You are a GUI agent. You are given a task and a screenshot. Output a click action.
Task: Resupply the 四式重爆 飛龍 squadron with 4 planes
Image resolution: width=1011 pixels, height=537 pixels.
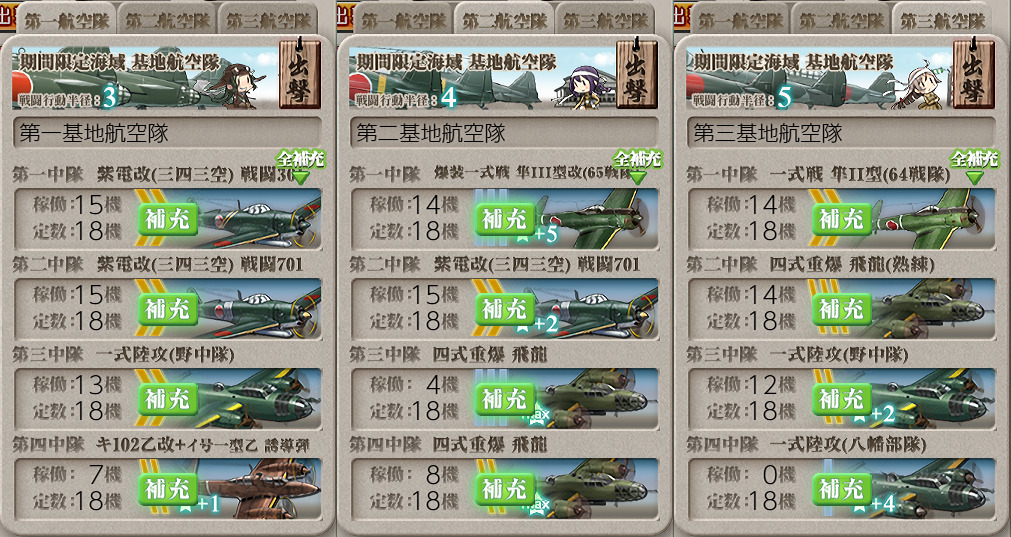[x=506, y=399]
